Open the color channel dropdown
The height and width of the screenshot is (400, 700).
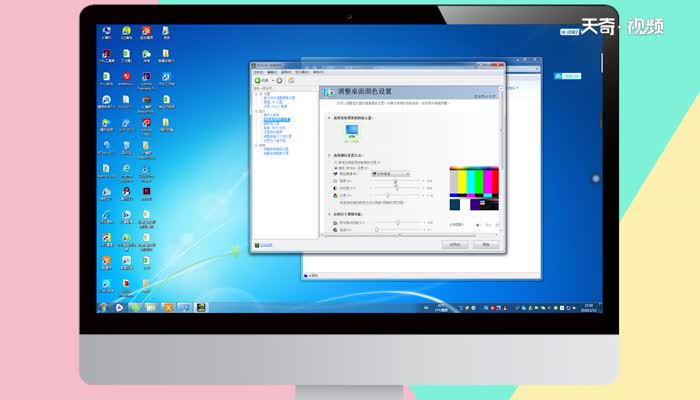point(388,173)
